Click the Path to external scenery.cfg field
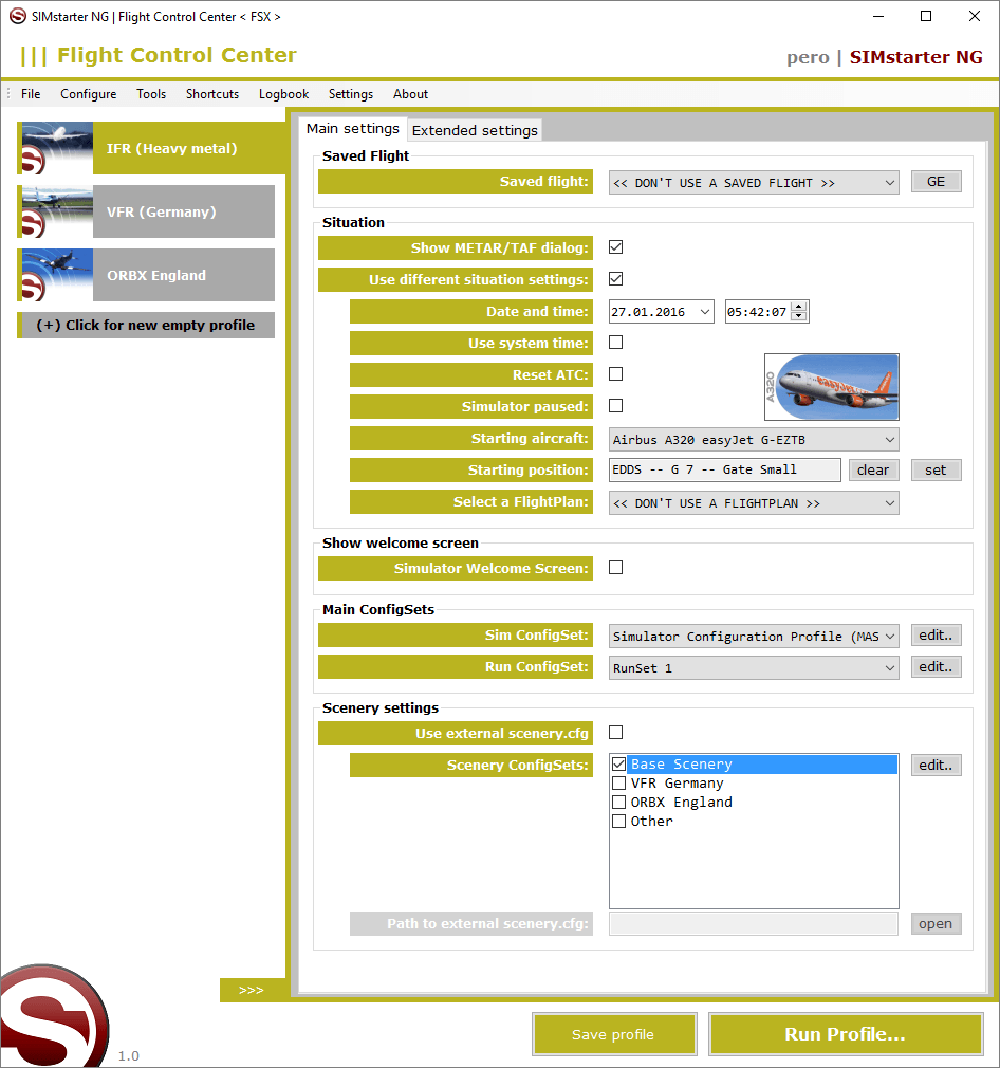The height and width of the screenshot is (1068, 1000). tap(753, 924)
